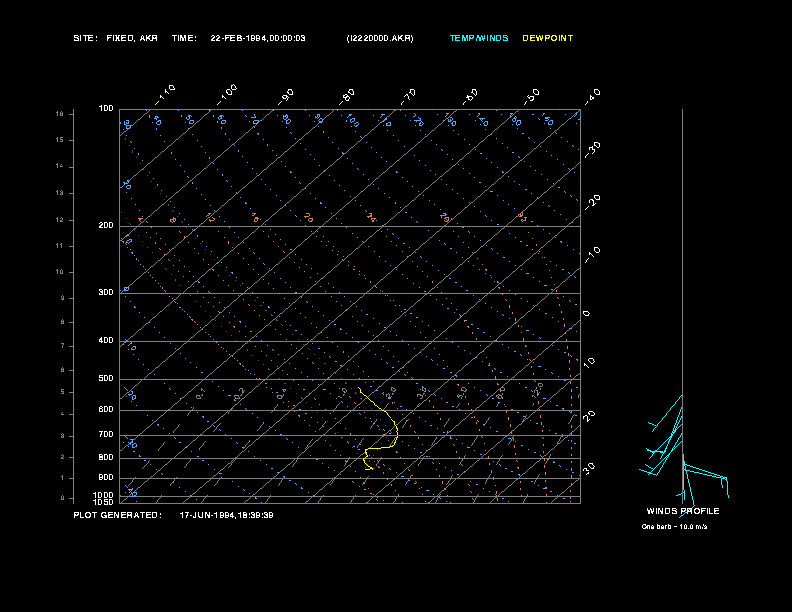Click the 9 km height axis tick label
This screenshot has width=792, height=612.
coord(63,298)
